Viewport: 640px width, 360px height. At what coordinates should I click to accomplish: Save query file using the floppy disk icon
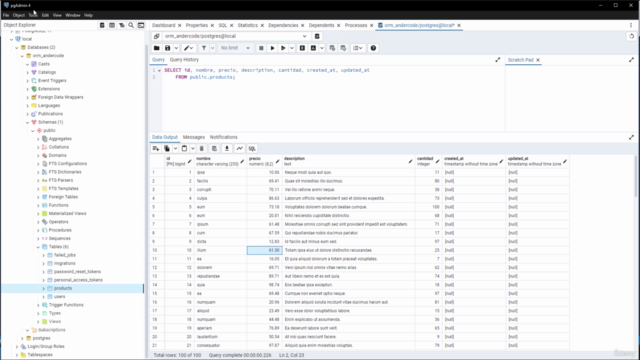pos(167,48)
